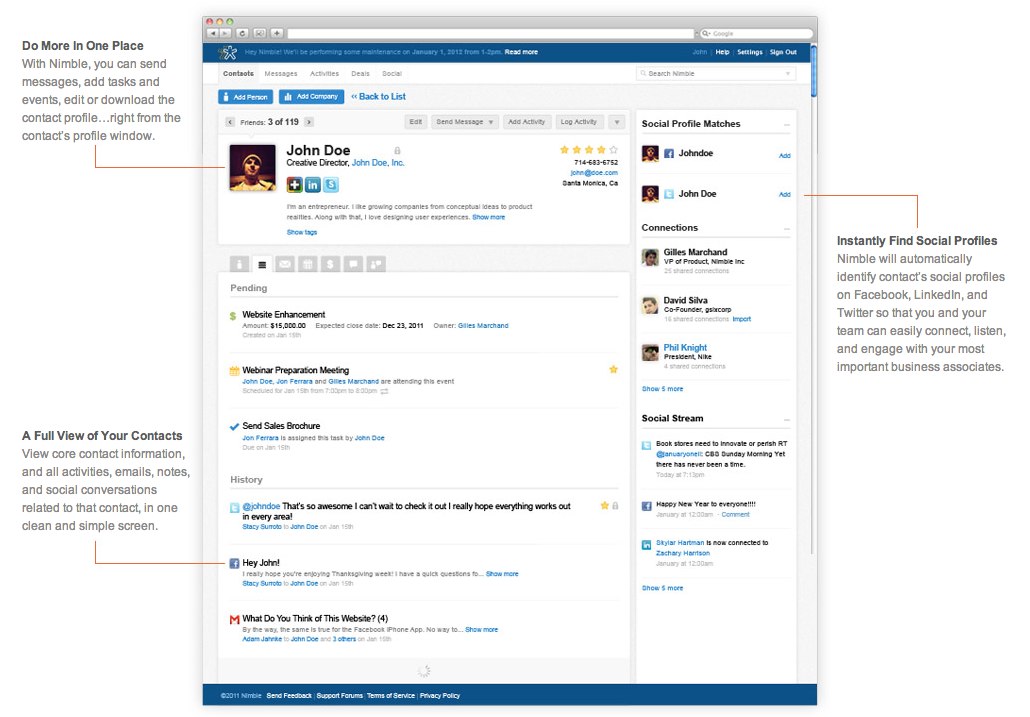Click the Twitter icon beside the @johndoe message
This screenshot has height=717, width=1030.
(x=234, y=508)
